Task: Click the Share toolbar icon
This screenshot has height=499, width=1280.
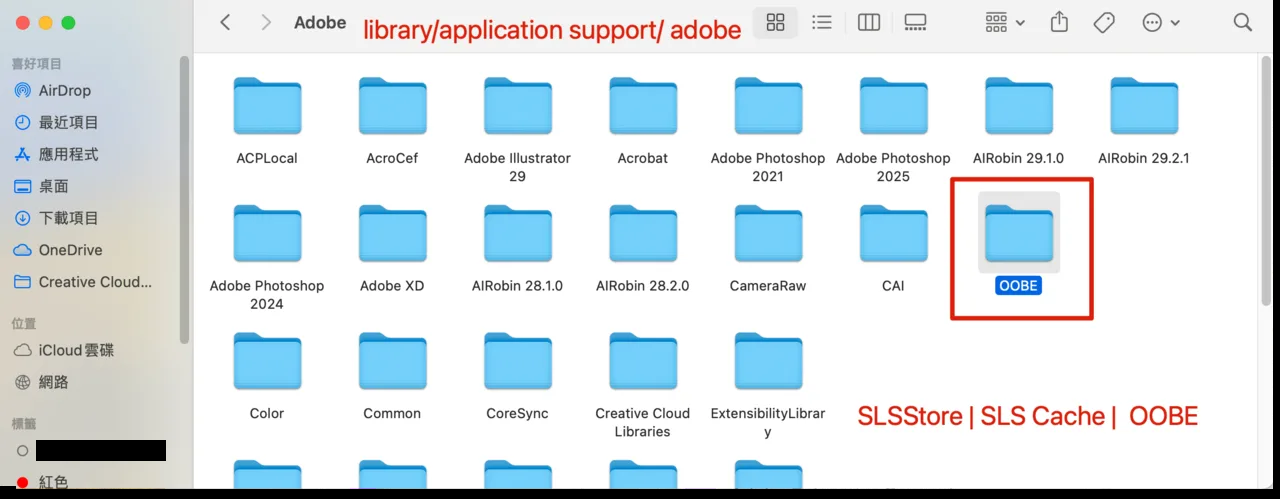Action: 1059,21
